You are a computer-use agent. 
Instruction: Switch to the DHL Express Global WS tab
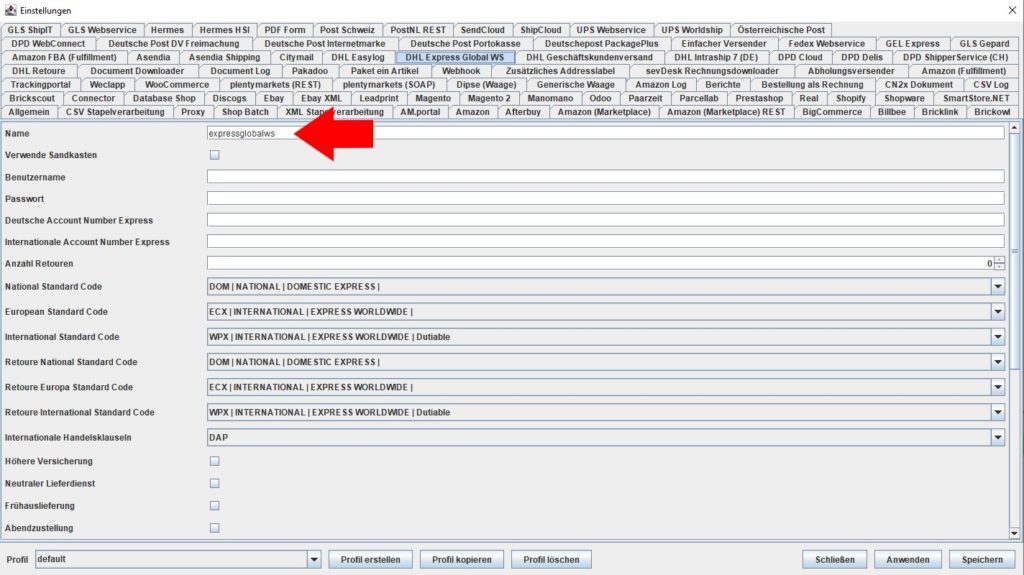[x=455, y=58]
